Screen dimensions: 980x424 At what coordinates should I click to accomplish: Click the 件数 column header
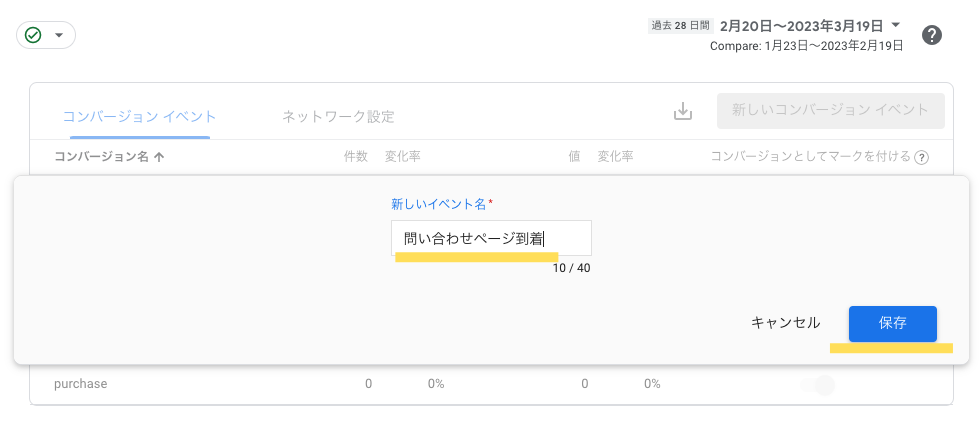pyautogui.click(x=356, y=157)
